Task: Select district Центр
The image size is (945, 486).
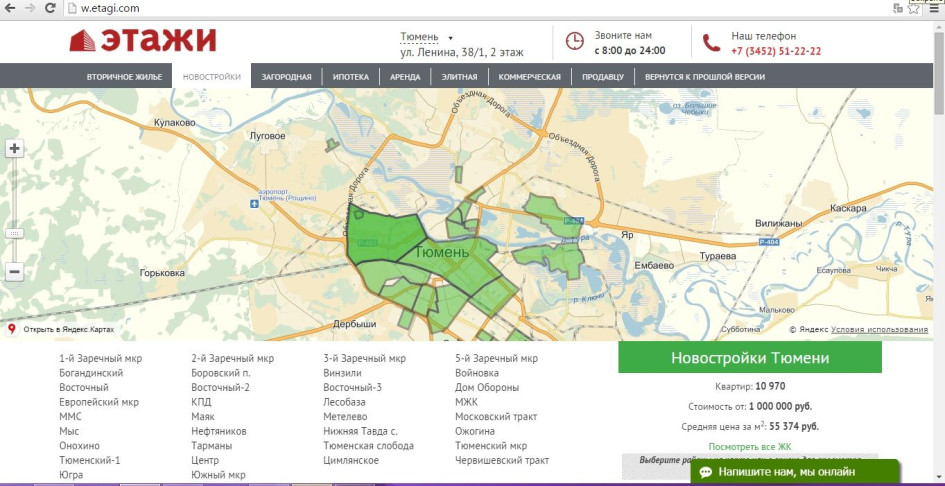Action: 206,460
